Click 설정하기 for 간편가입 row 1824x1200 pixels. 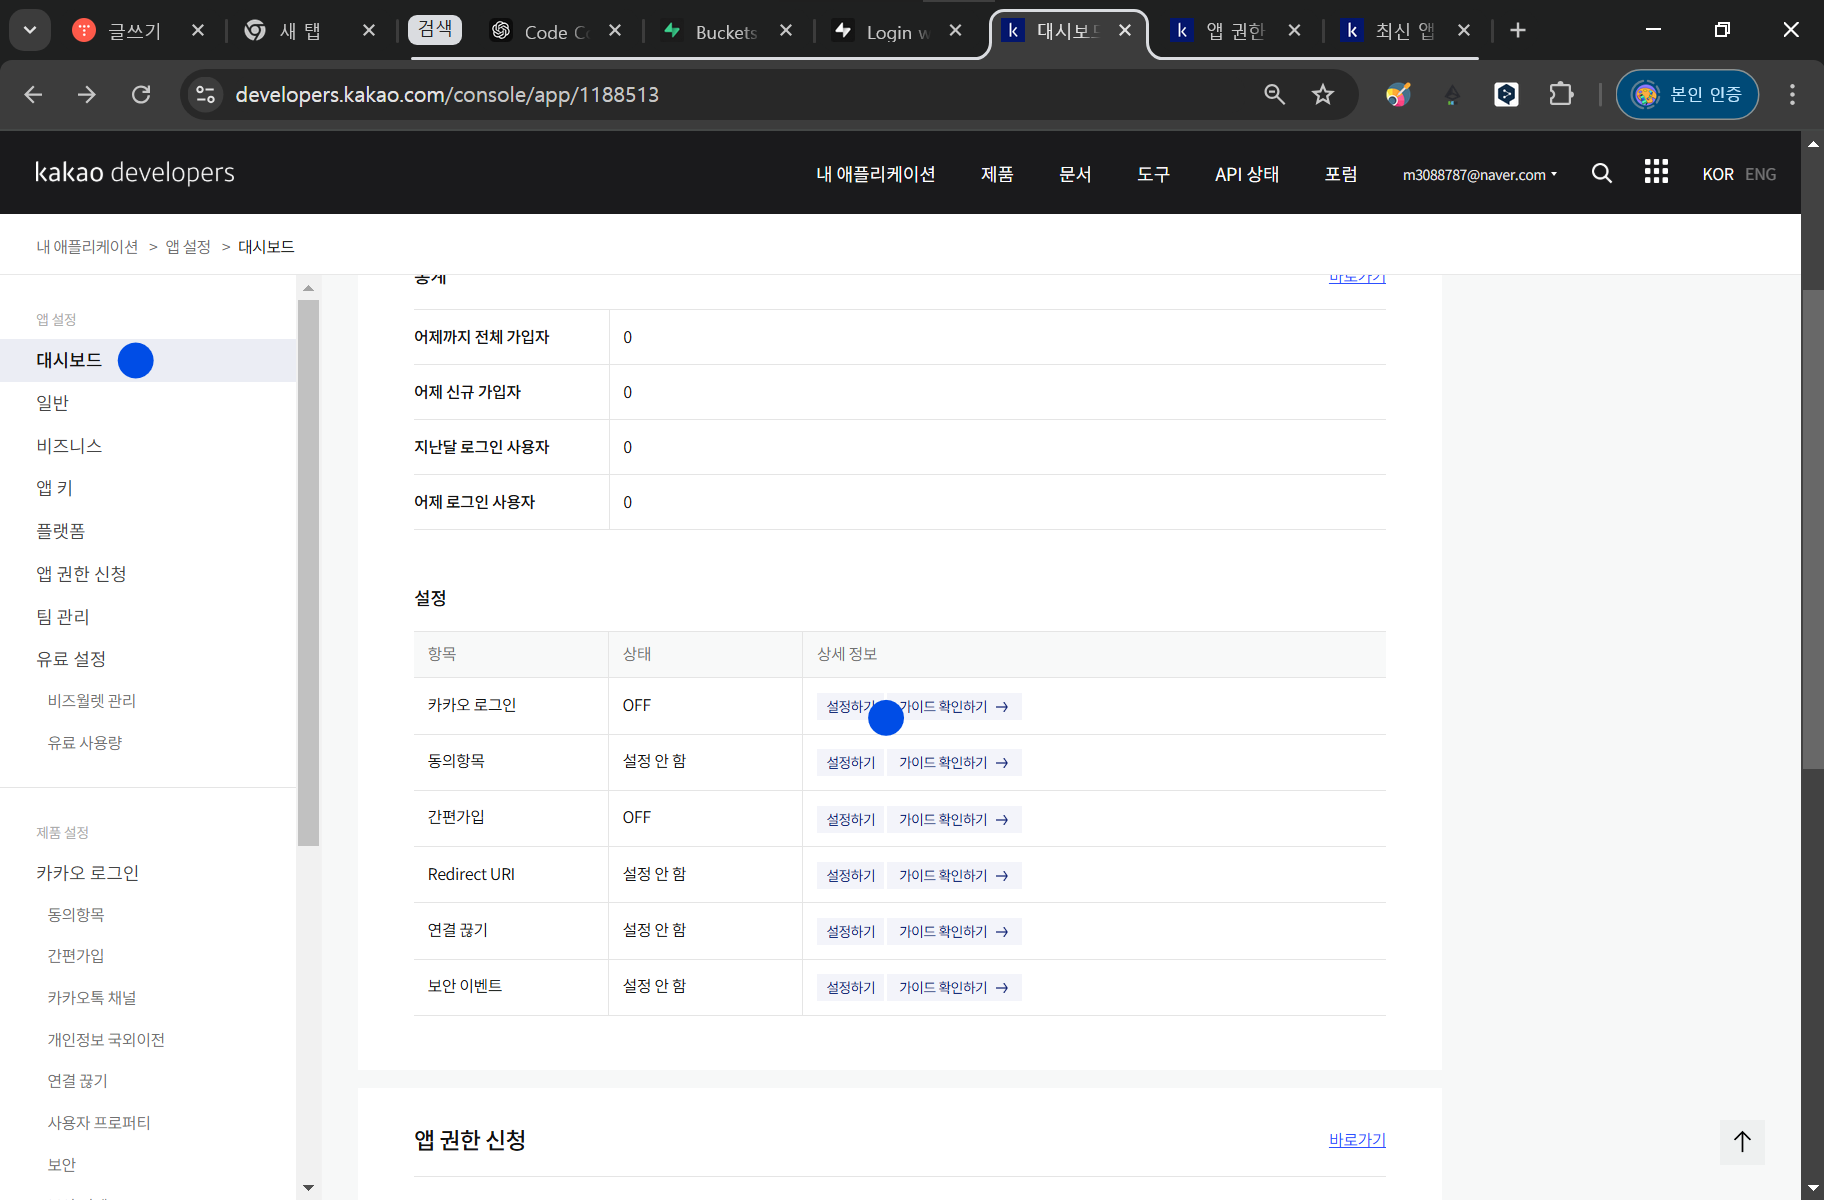(x=851, y=820)
